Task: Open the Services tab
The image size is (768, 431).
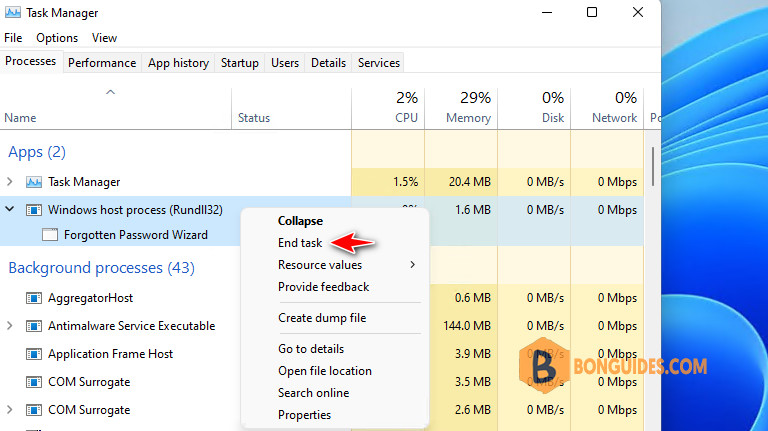Action: pyautogui.click(x=379, y=63)
